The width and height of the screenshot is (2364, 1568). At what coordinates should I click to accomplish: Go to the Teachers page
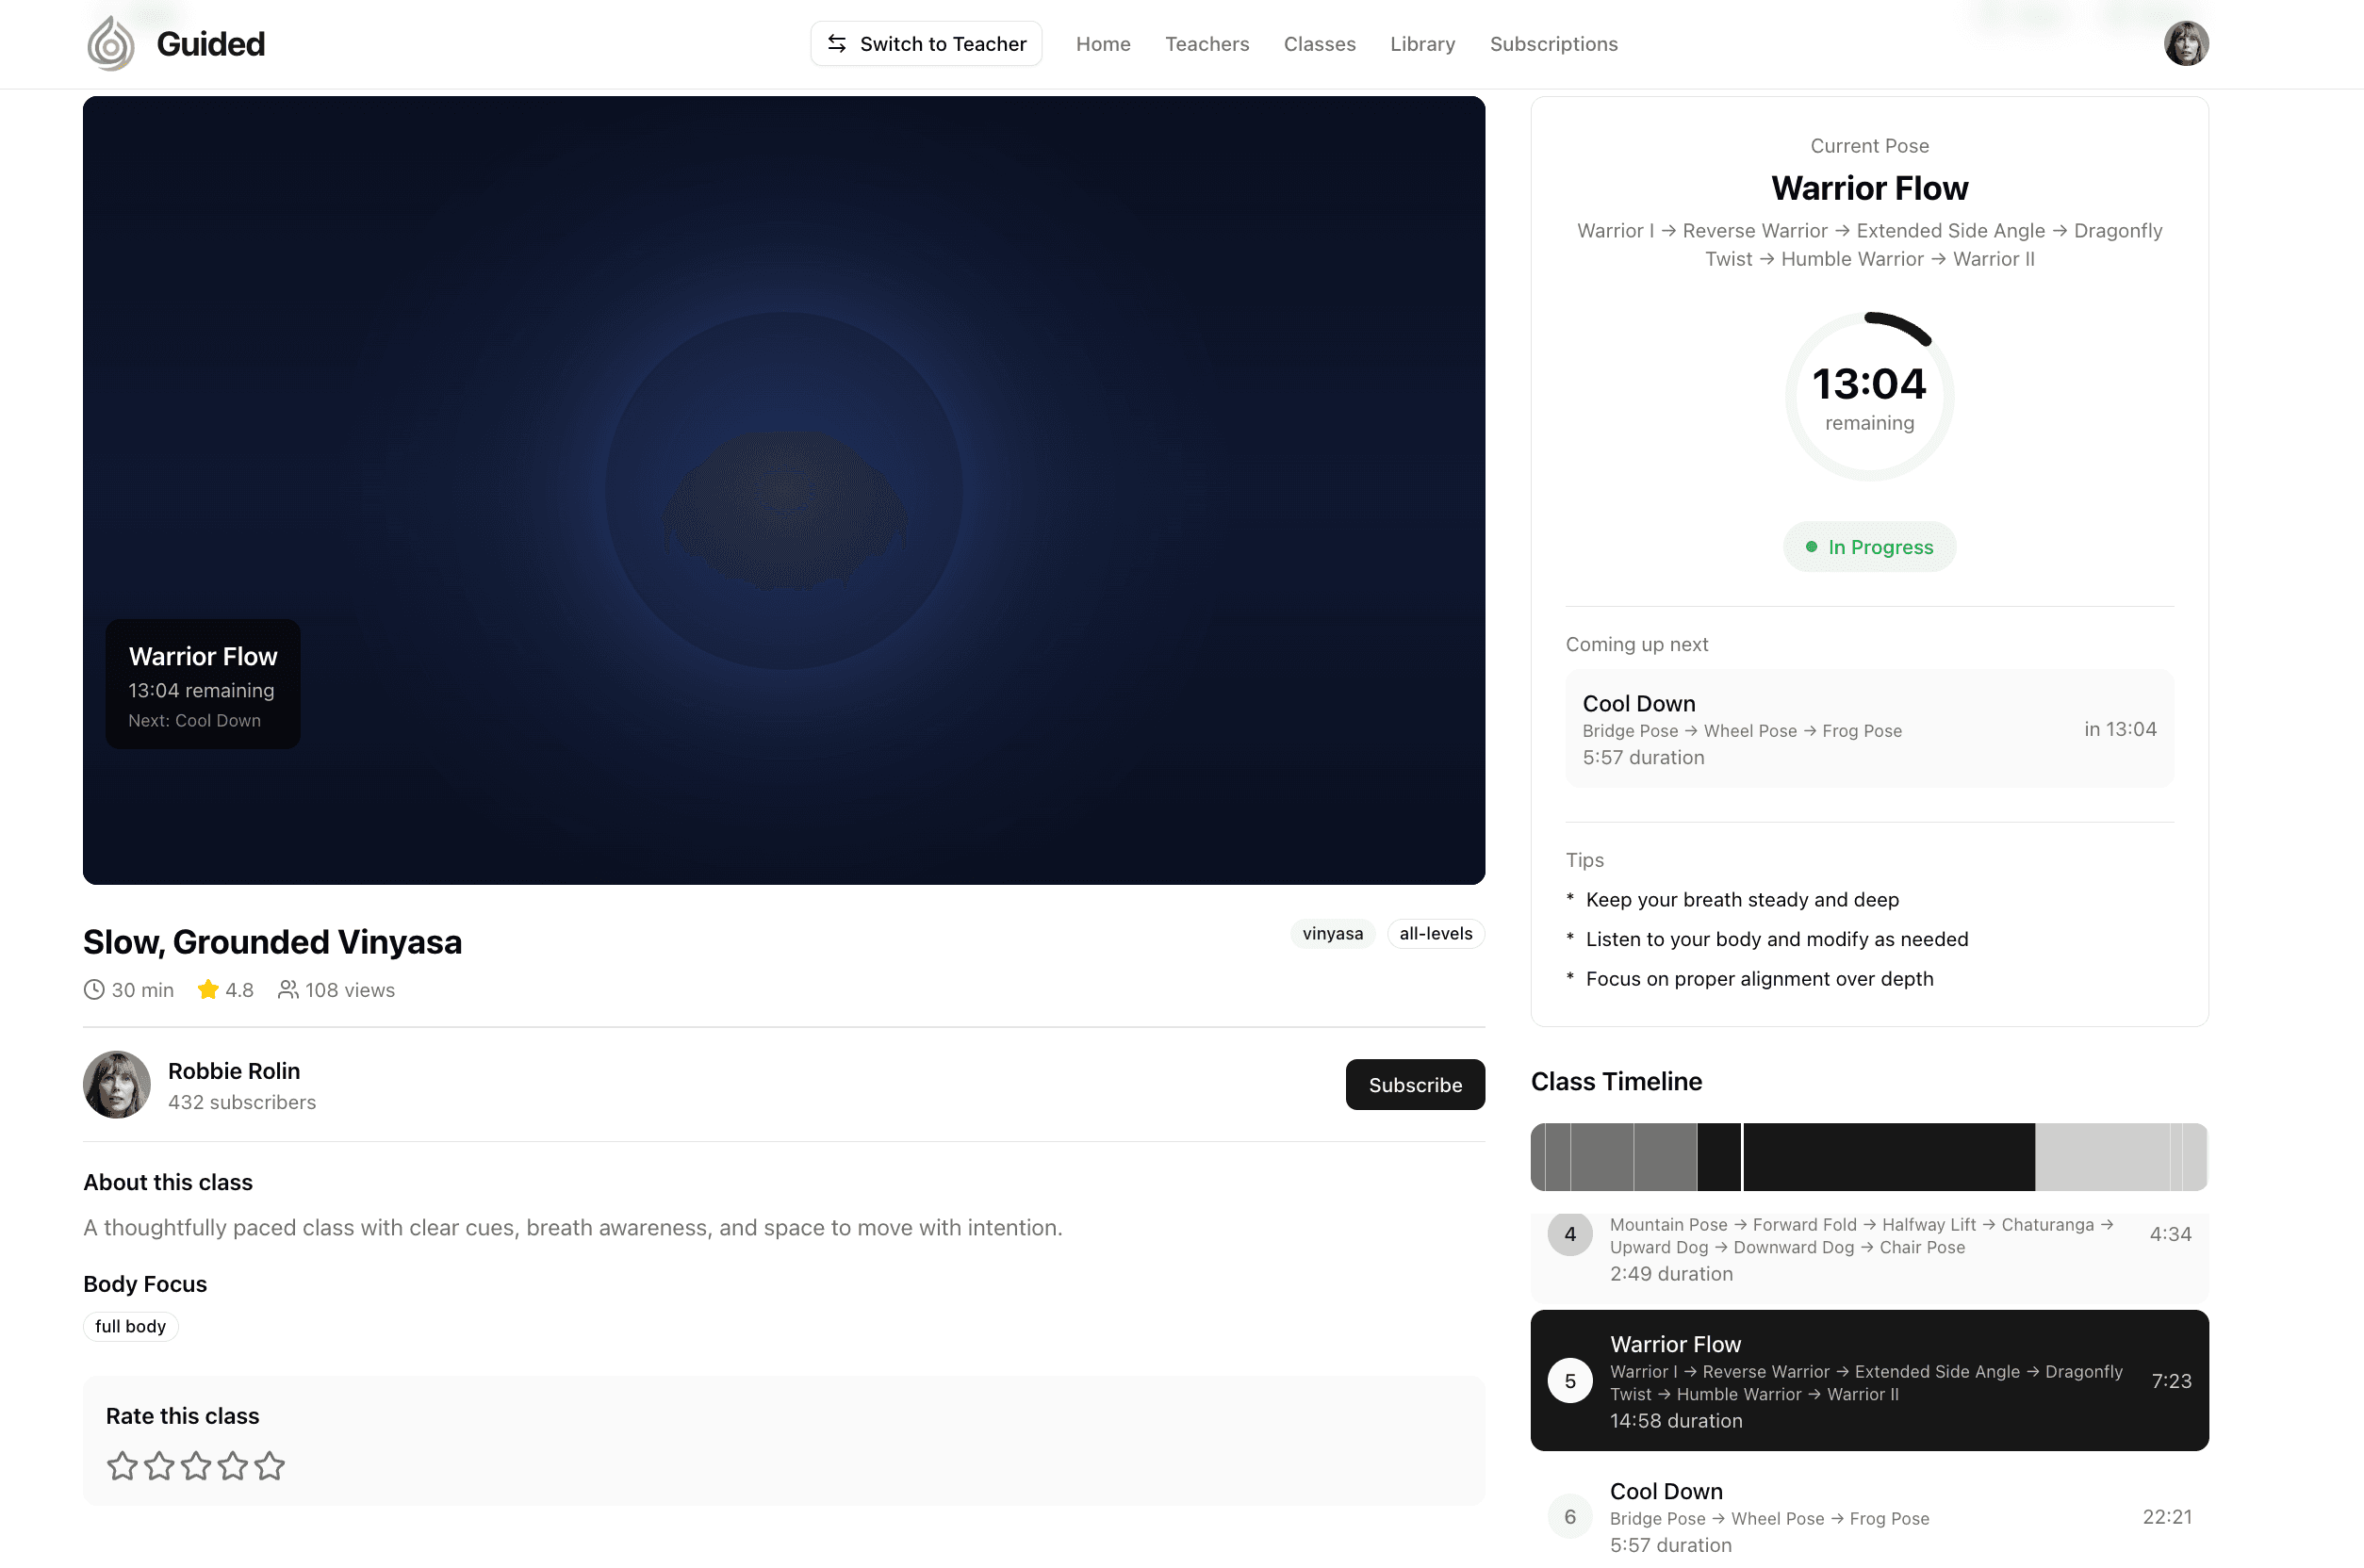coord(1207,44)
